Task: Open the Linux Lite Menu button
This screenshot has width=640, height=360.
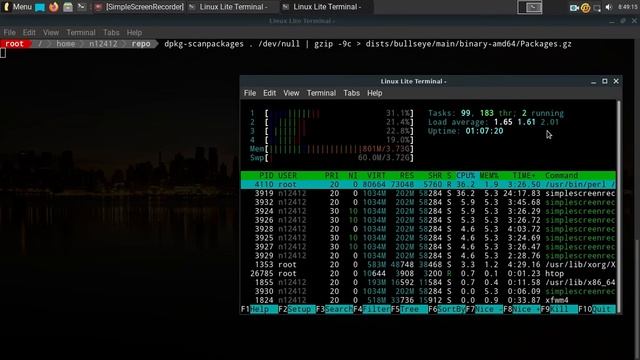Action: coord(17,7)
